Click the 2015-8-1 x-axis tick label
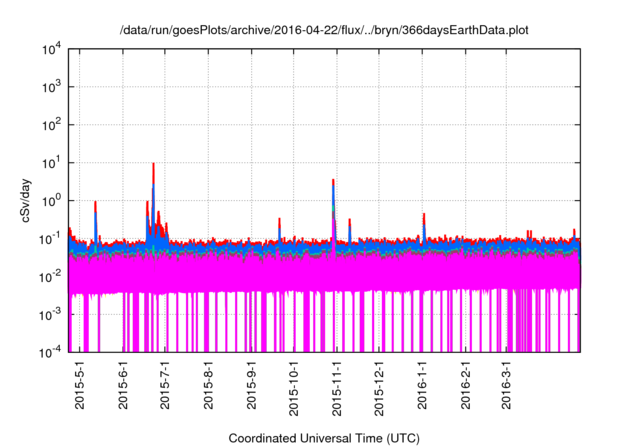Image resolution: width=640 pixels, height=448 pixels. click(210, 385)
